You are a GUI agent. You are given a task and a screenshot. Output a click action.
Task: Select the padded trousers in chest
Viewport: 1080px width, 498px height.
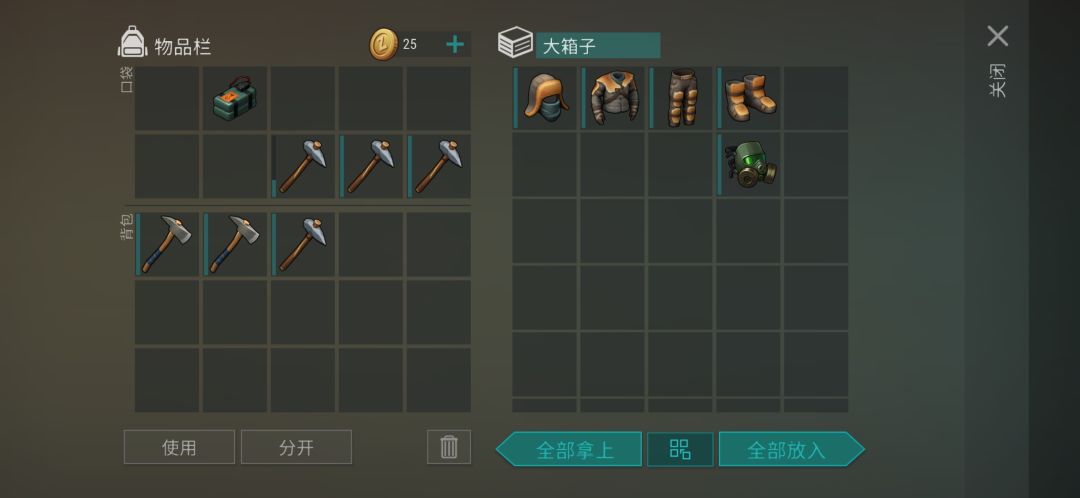[681, 98]
